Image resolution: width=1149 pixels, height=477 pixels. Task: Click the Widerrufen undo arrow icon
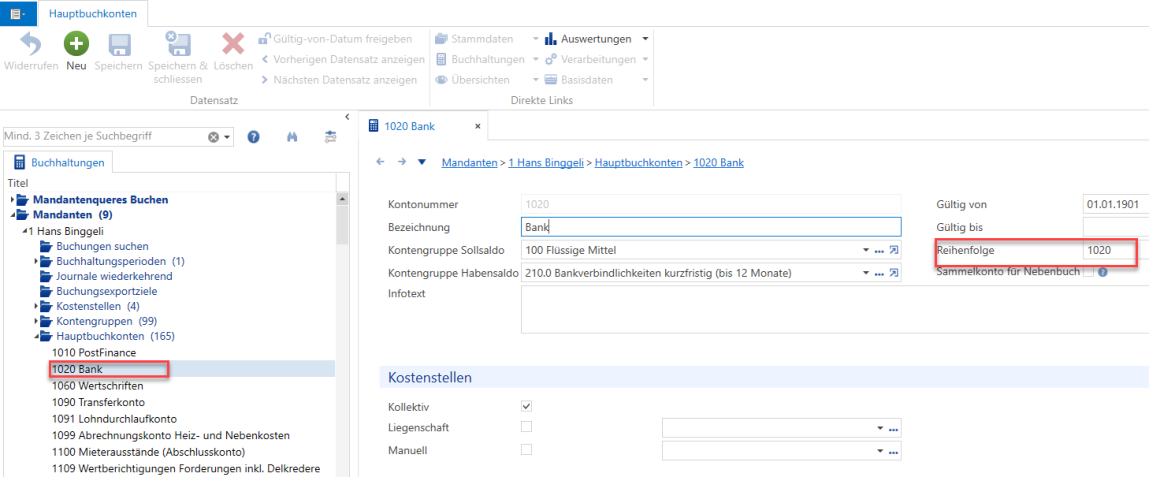point(31,44)
